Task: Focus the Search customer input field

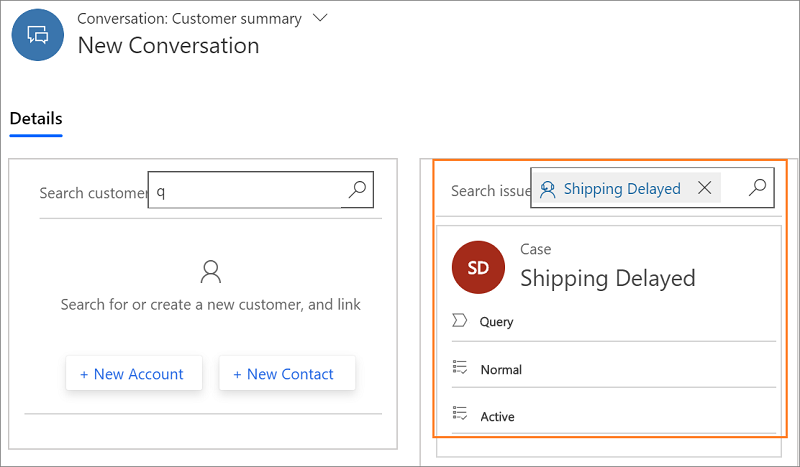Action: (245, 190)
